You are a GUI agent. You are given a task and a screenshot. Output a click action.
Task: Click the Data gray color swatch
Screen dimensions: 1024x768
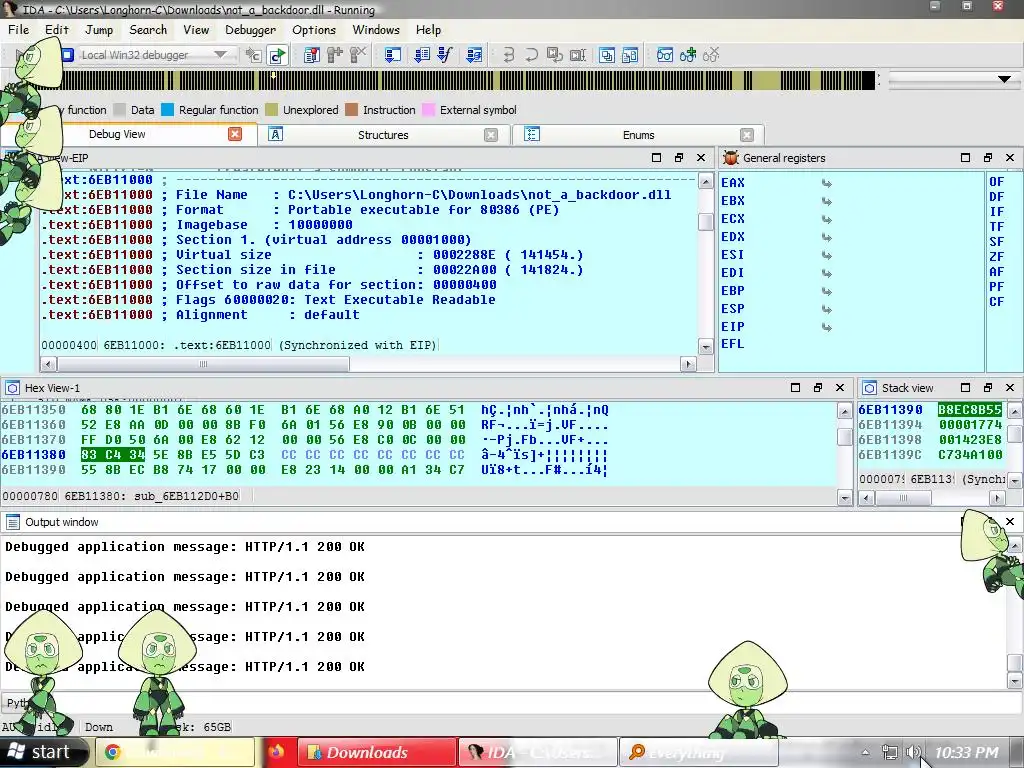[119, 110]
